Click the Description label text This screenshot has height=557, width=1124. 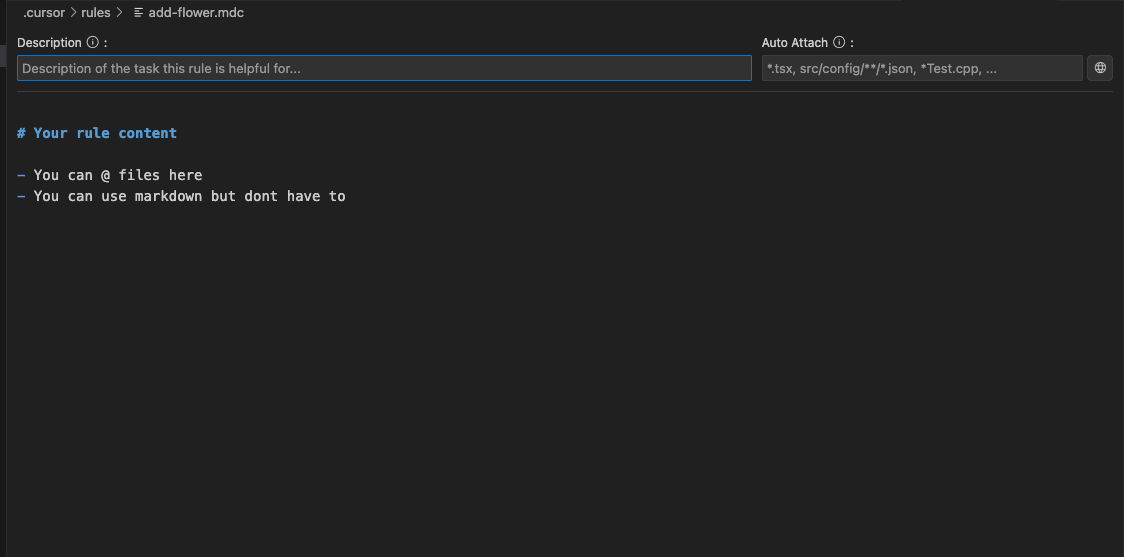click(x=49, y=42)
